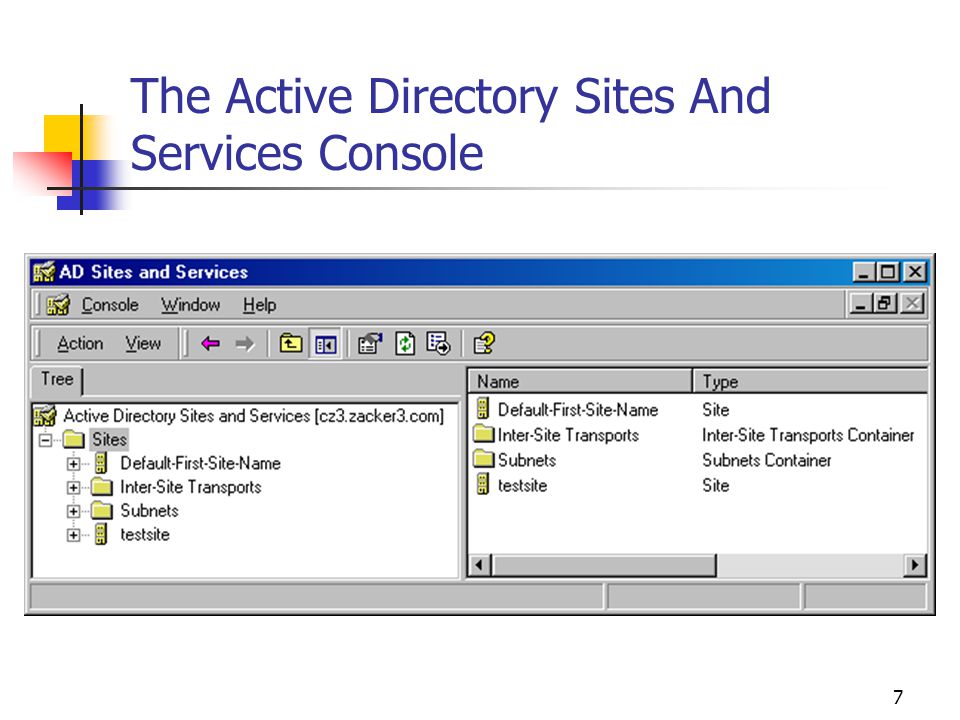Click the horizontal scrollbar left arrow
This screenshot has height=720, width=960.
pos(481,565)
